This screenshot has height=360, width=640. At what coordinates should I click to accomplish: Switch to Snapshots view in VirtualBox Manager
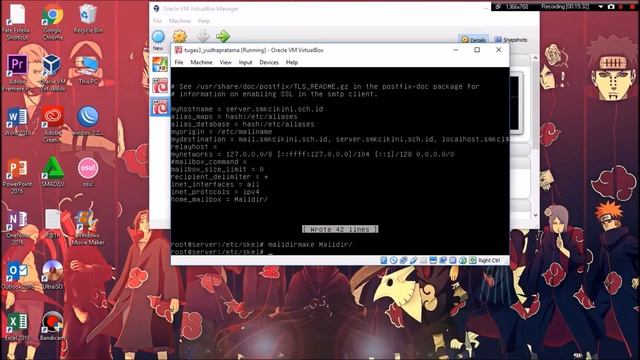[x=511, y=40]
